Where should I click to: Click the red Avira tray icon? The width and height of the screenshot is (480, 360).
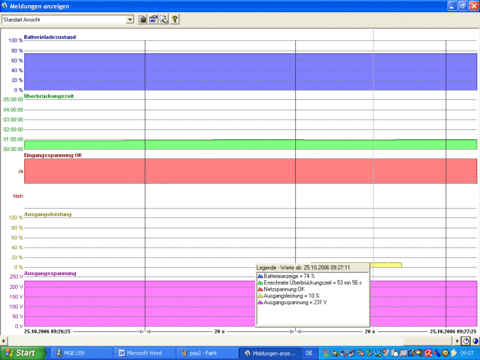[428, 353]
